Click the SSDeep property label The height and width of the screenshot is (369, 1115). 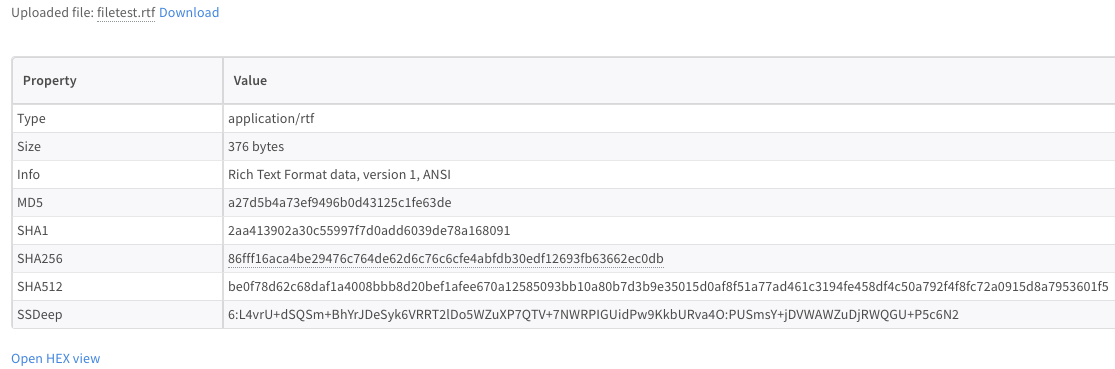[40, 315]
